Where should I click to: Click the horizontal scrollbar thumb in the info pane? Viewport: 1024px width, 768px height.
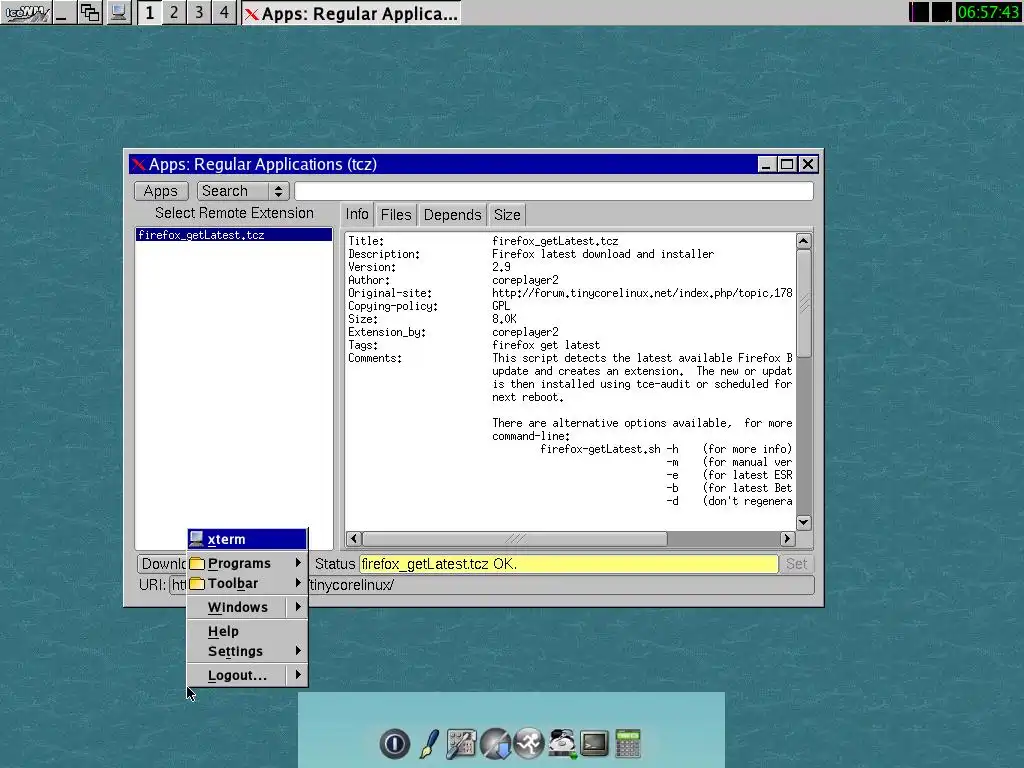(515, 539)
